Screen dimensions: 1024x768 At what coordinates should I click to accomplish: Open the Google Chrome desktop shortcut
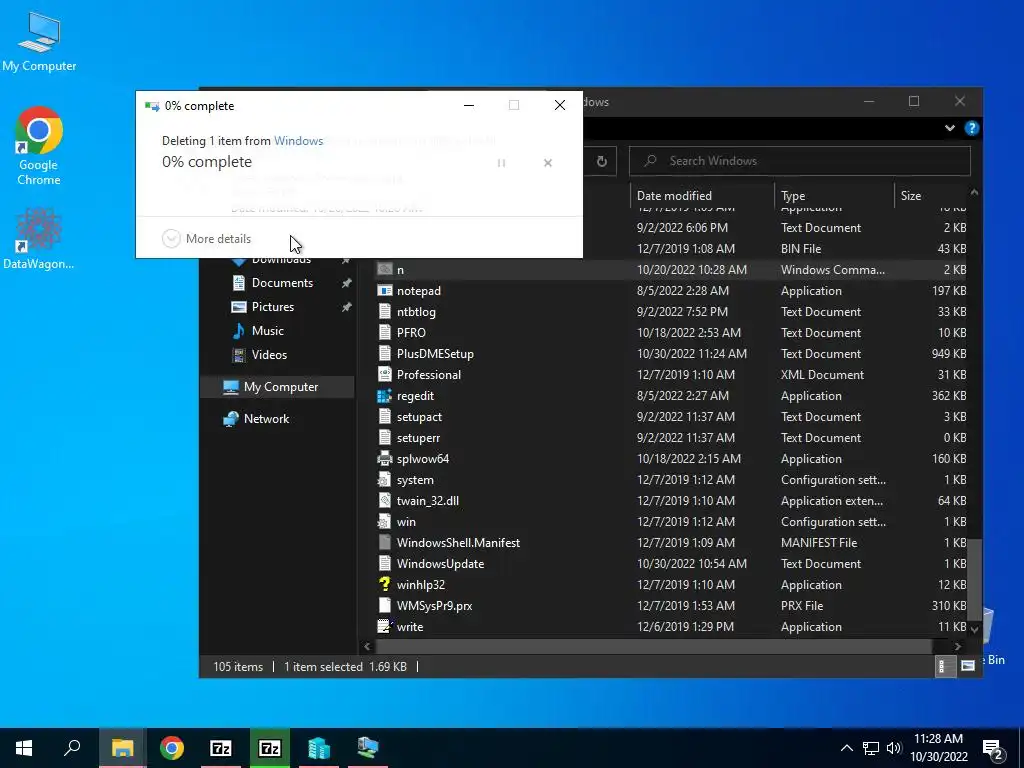[x=39, y=146]
